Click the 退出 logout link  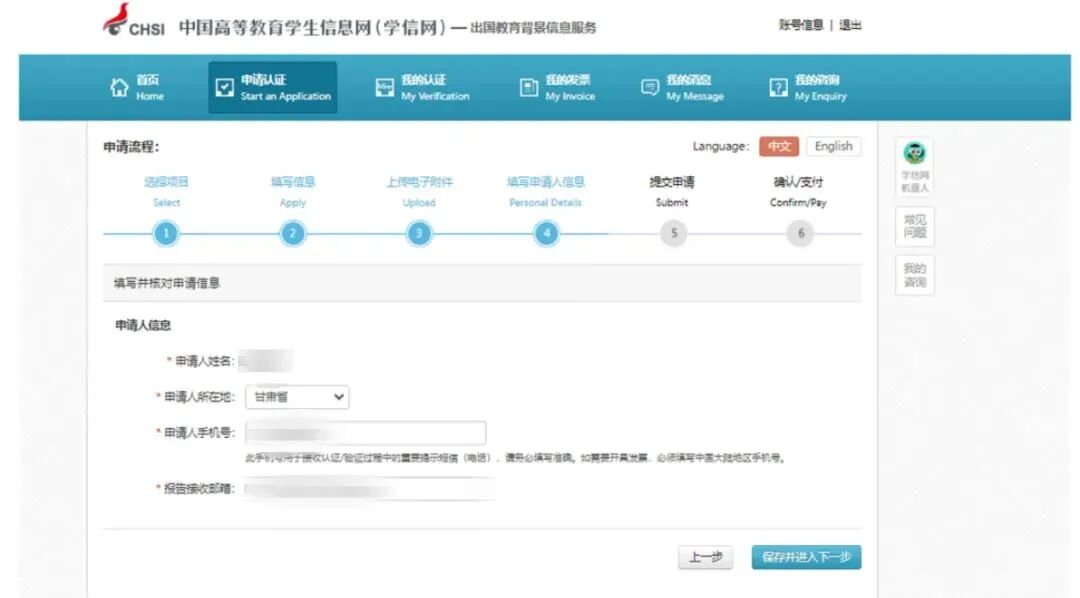(851, 25)
